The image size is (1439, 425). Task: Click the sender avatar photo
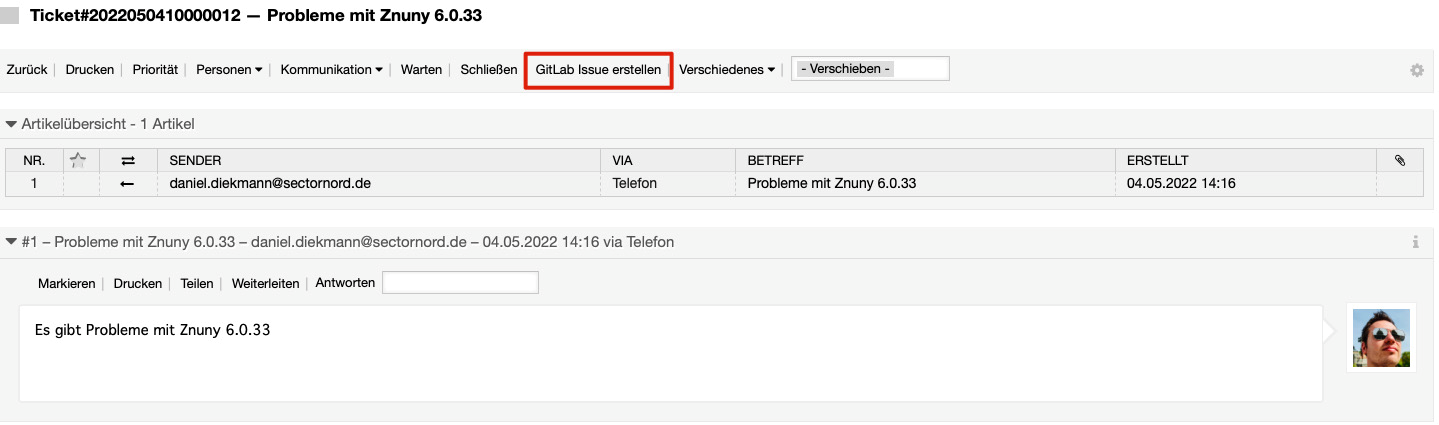pos(1381,338)
